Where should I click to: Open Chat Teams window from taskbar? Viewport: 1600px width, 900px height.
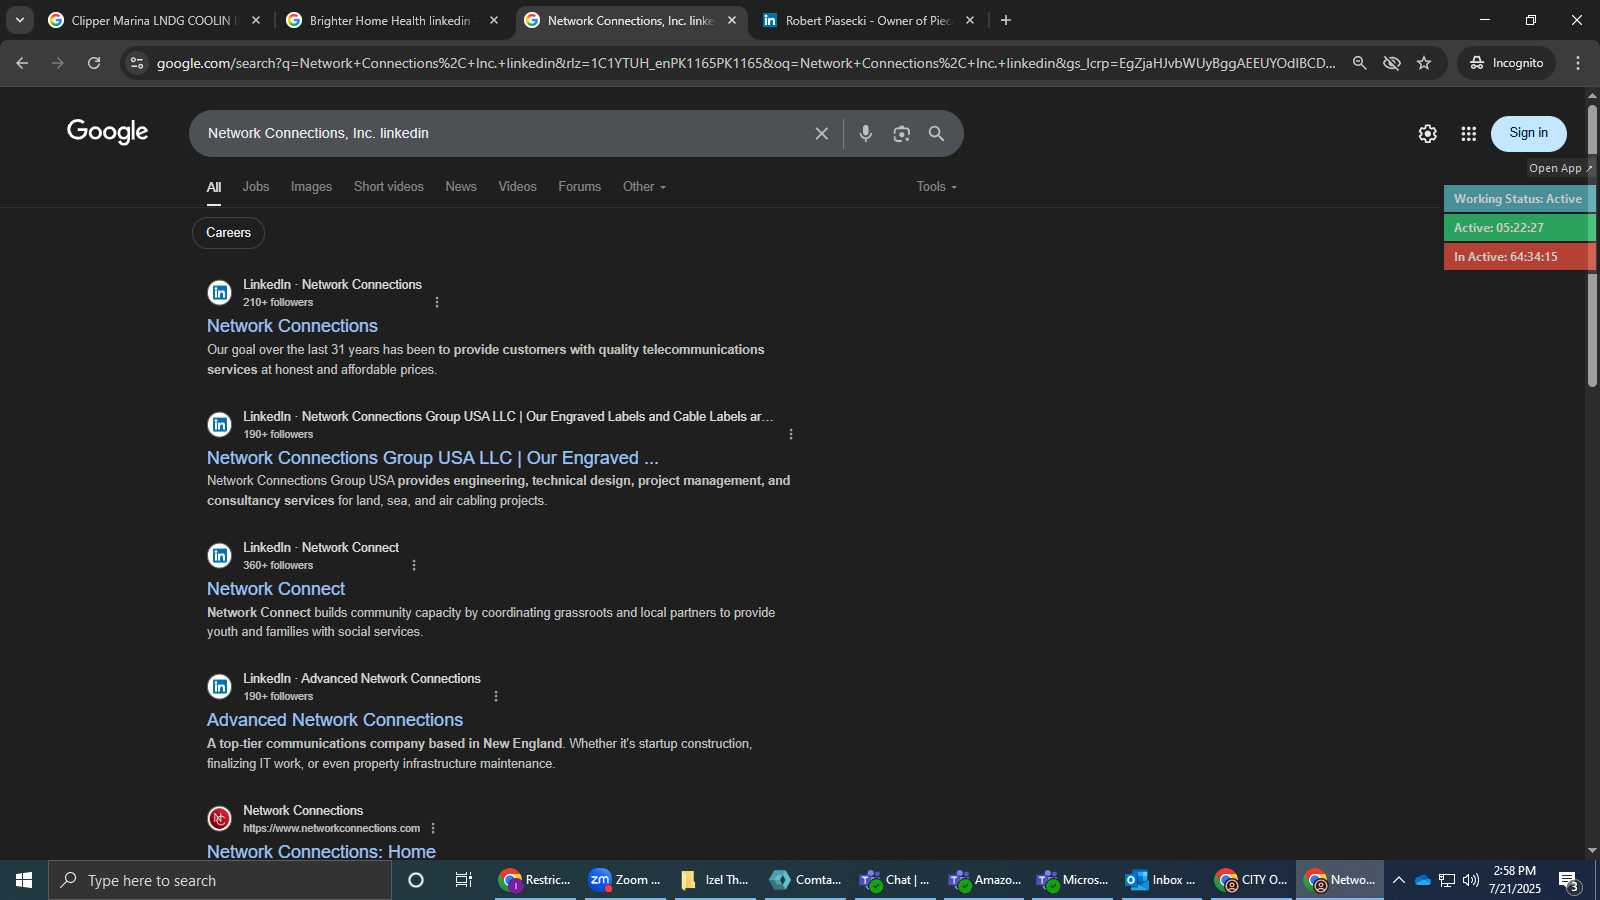tap(895, 881)
